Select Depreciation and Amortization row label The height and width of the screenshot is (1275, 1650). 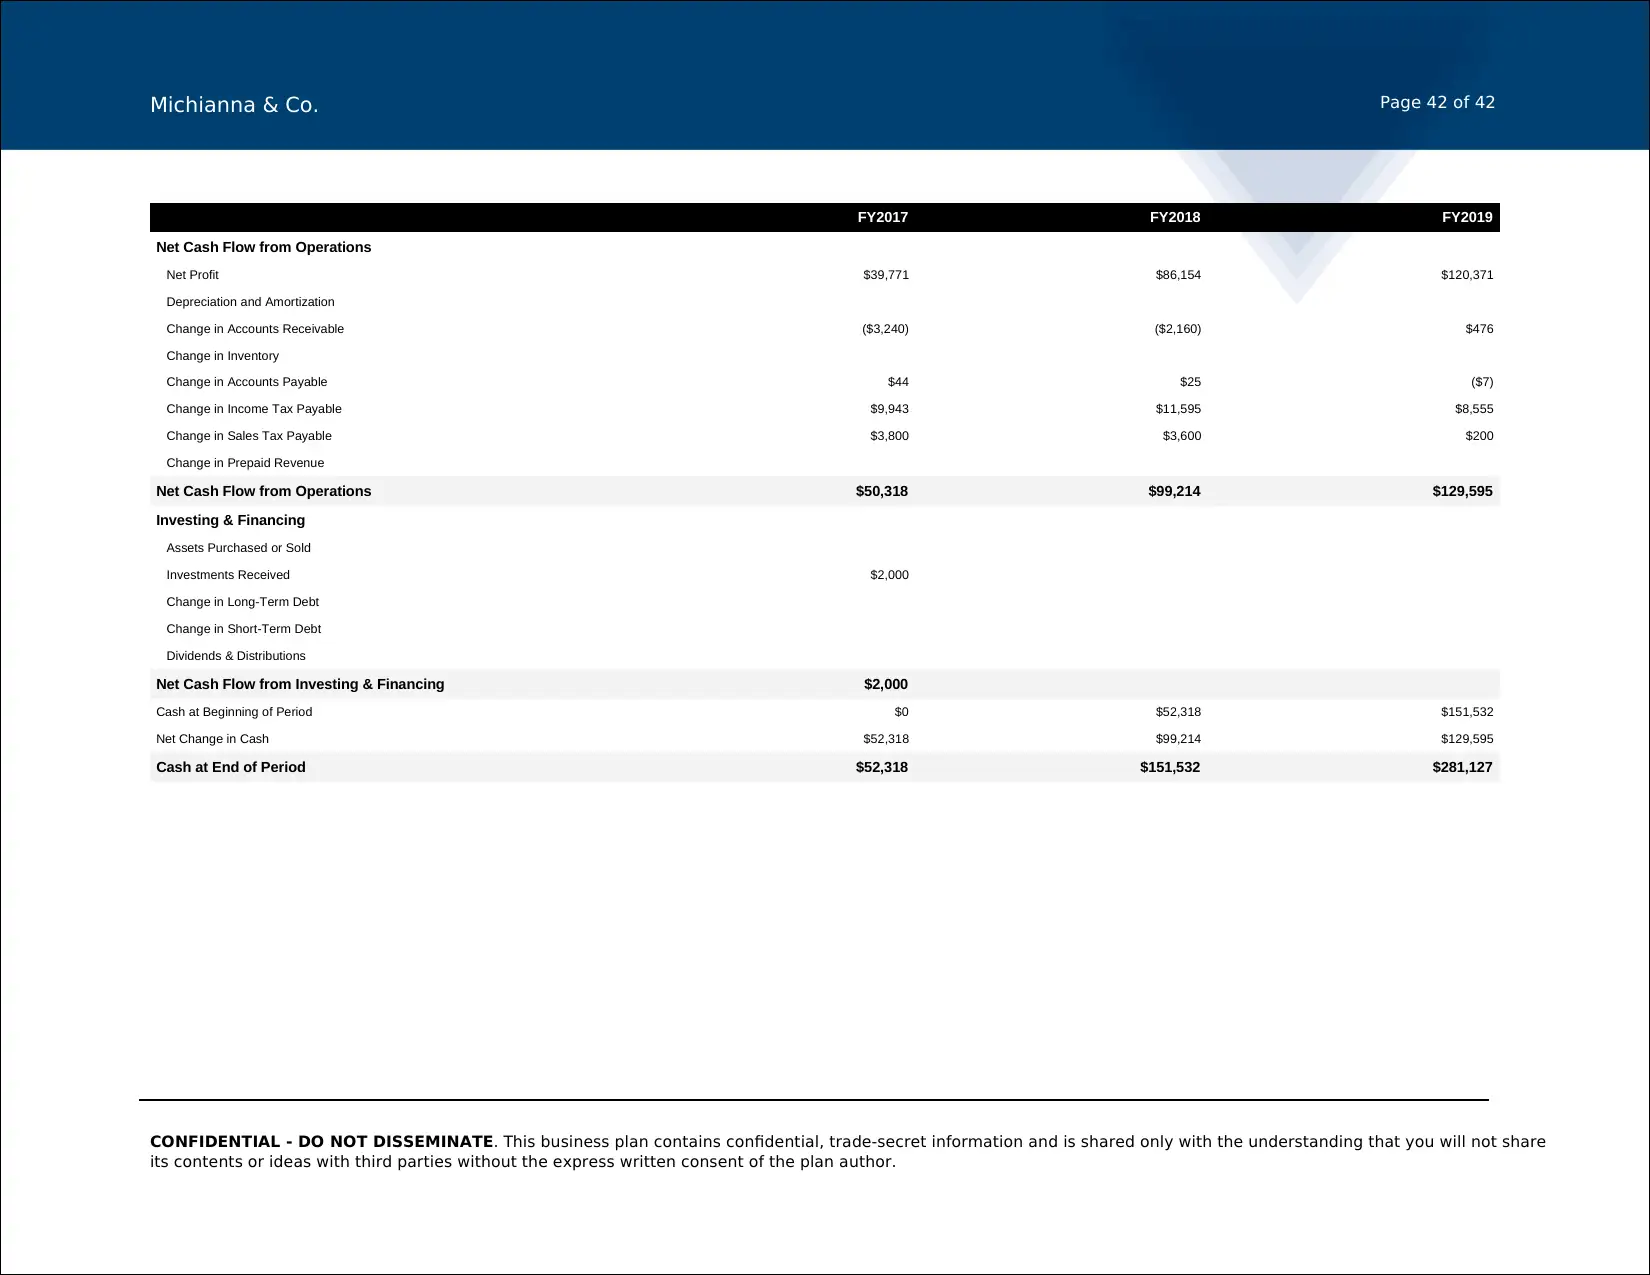click(x=250, y=302)
